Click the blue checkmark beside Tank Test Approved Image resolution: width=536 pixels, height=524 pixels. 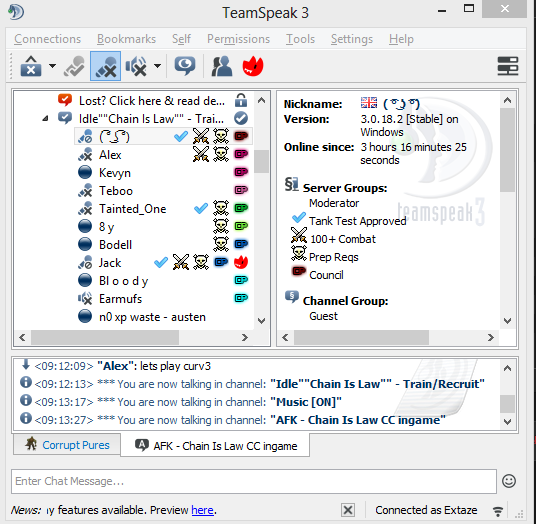pos(299,217)
